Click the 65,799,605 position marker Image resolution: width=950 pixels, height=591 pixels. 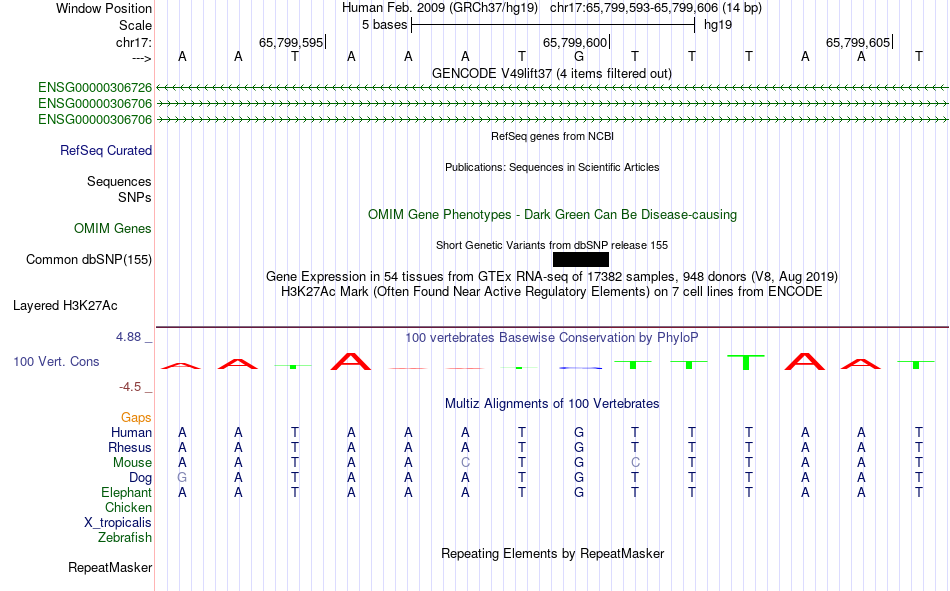[x=859, y=42]
